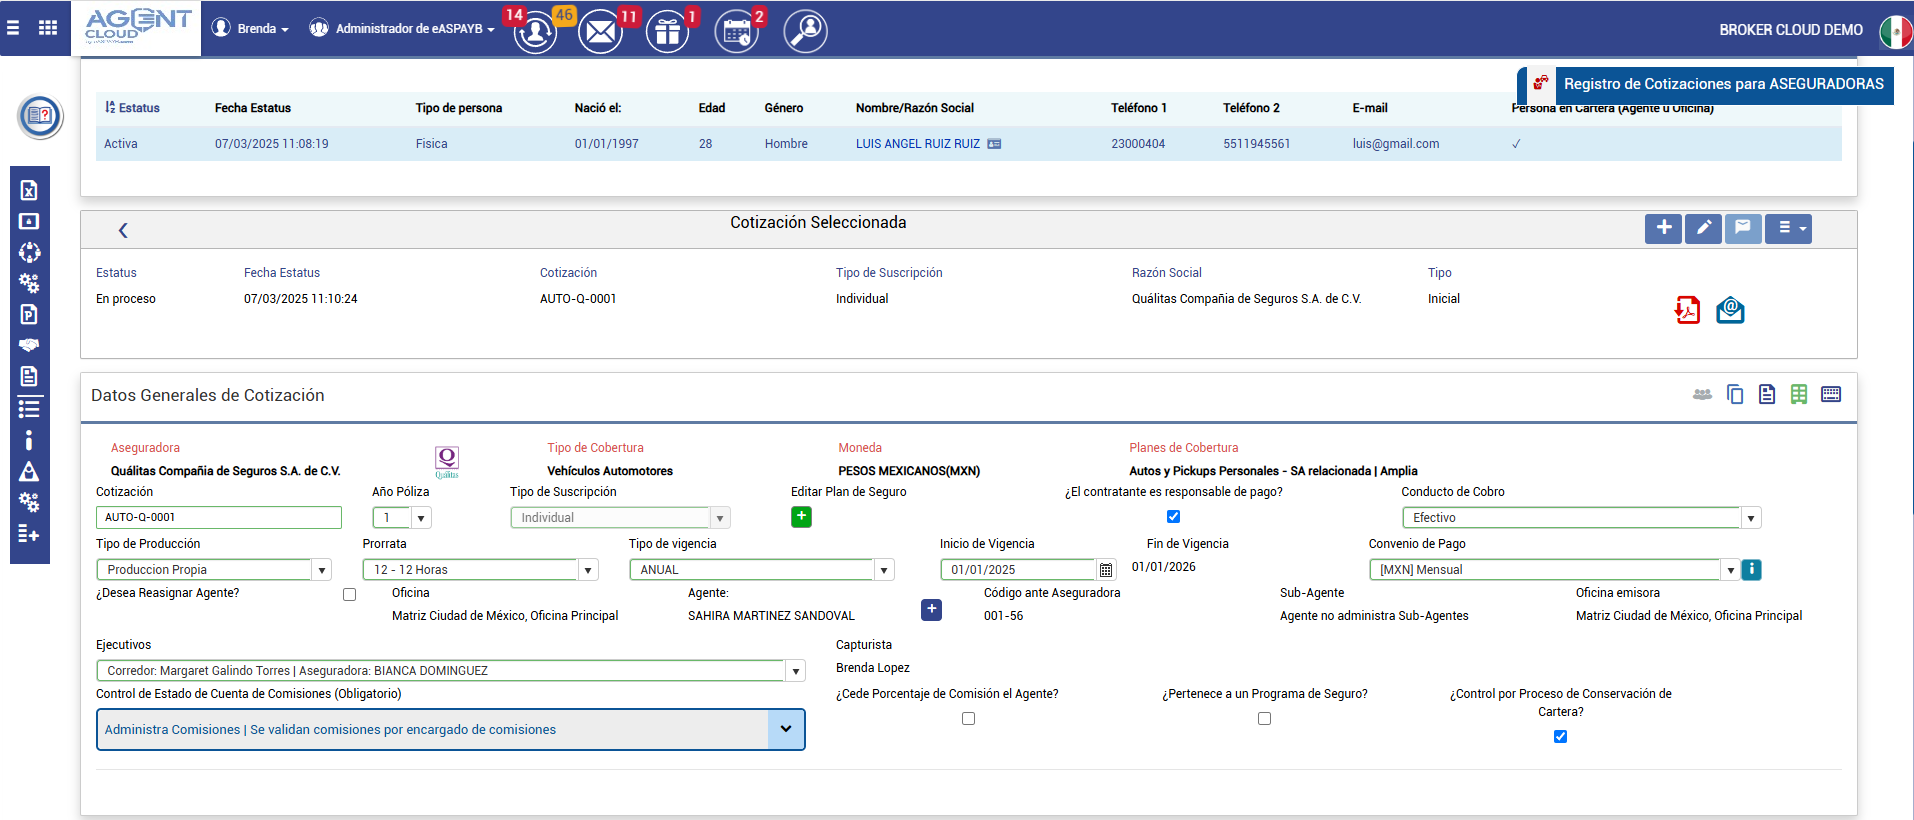Click the contact card icon beside LUIS ANGEL RUIZ RUIZ

[994, 144]
